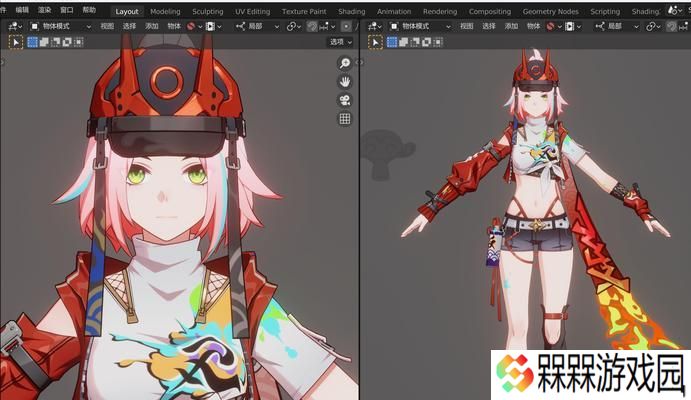The image size is (691, 400).
Task: Open film-strip icon dropdown in left viewport header
Action: coord(213,26)
